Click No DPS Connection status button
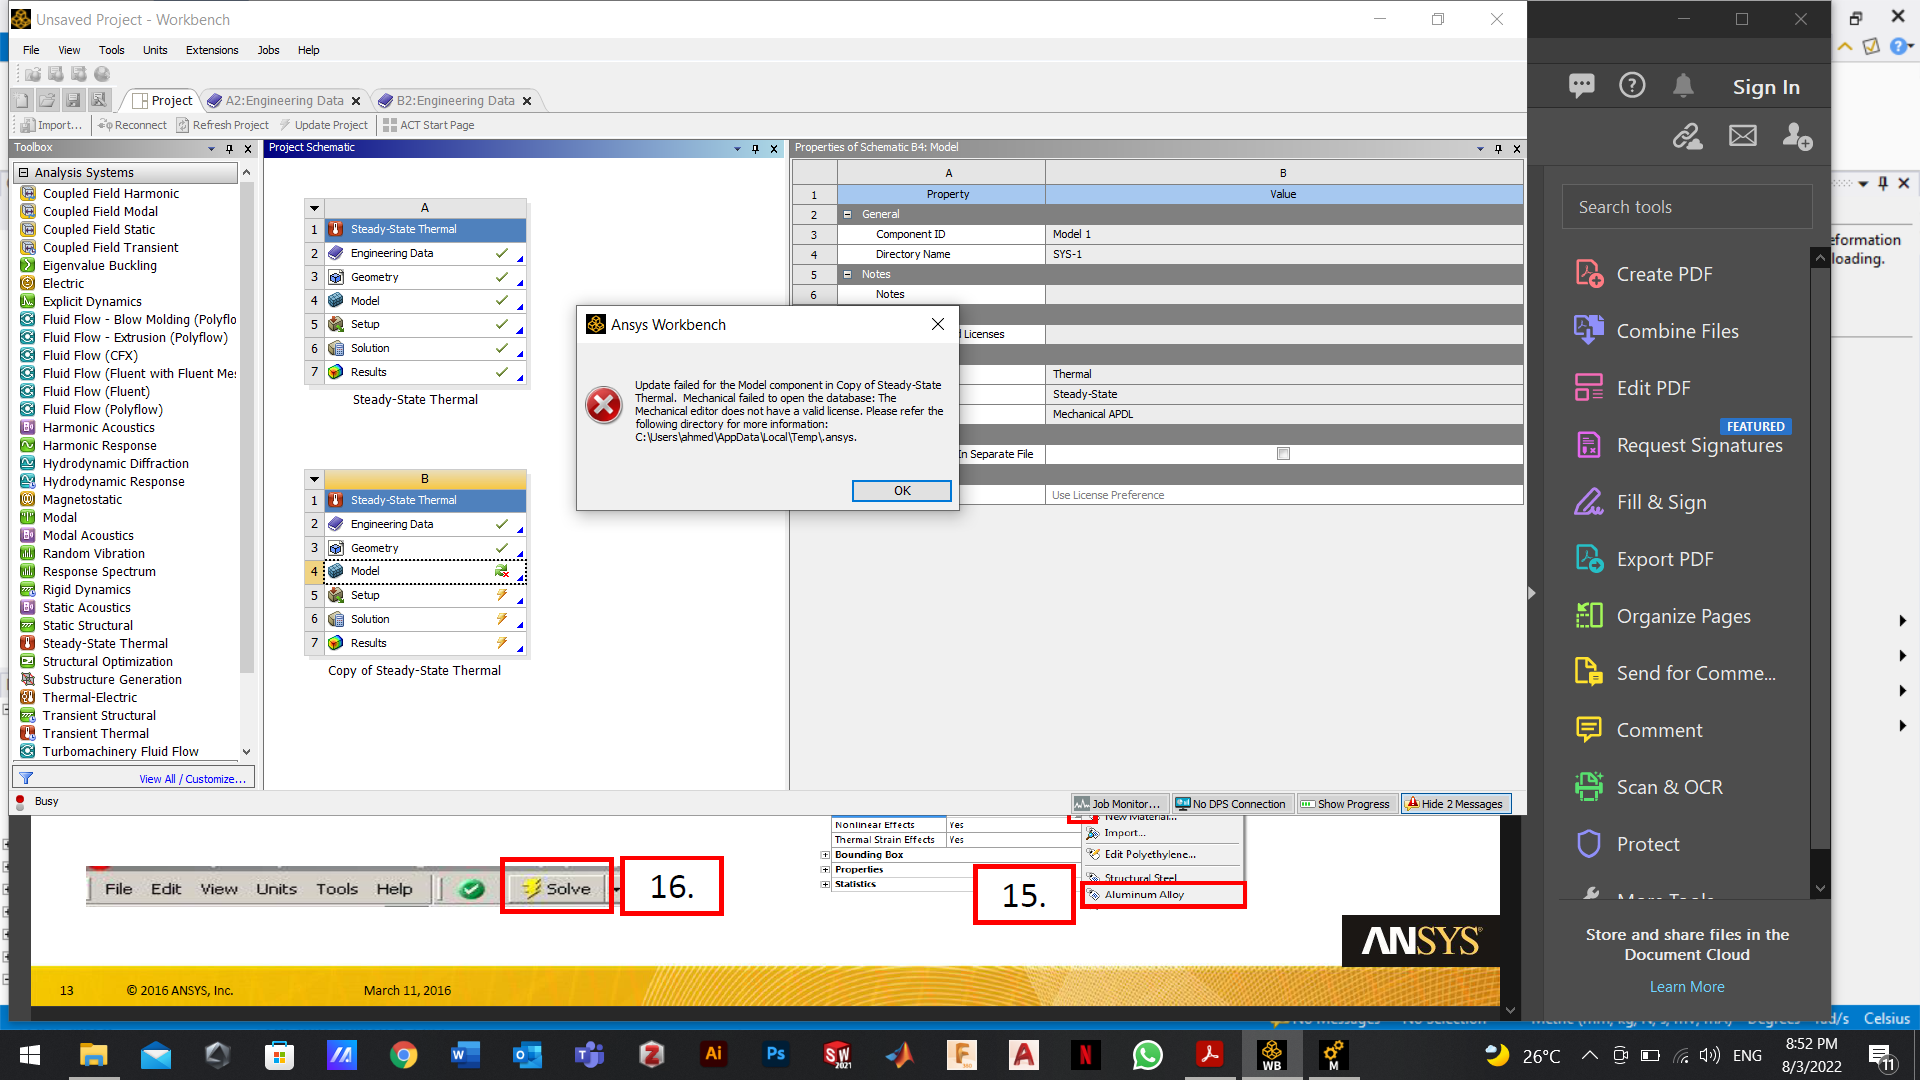Screen dimensions: 1920x1080 point(1230,804)
